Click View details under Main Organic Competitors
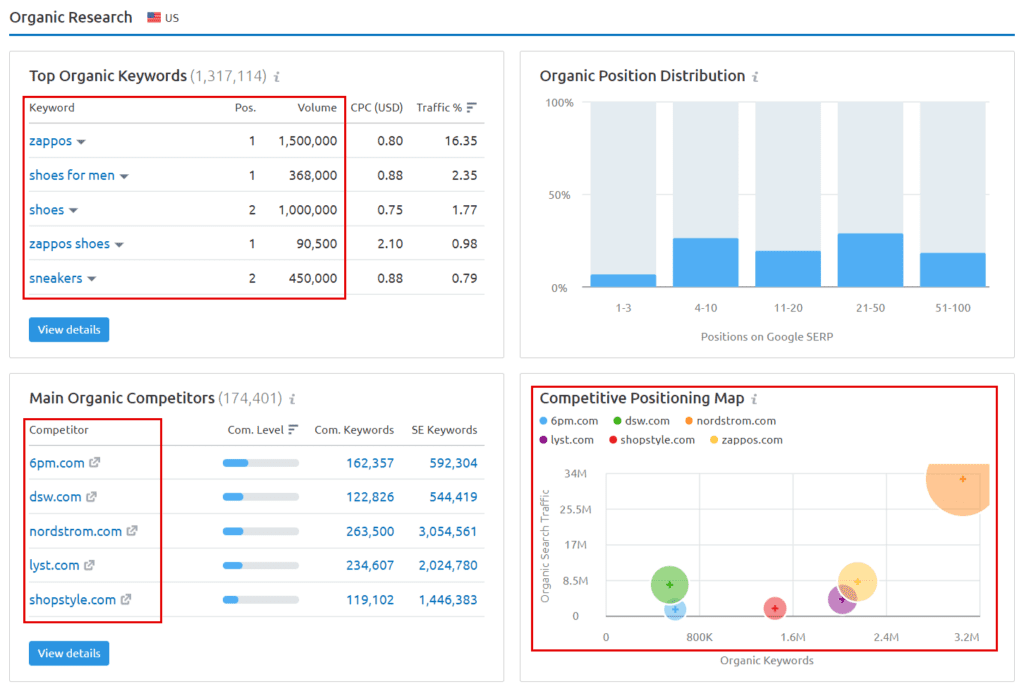Screen dimensions: 1024x691 click(x=69, y=653)
